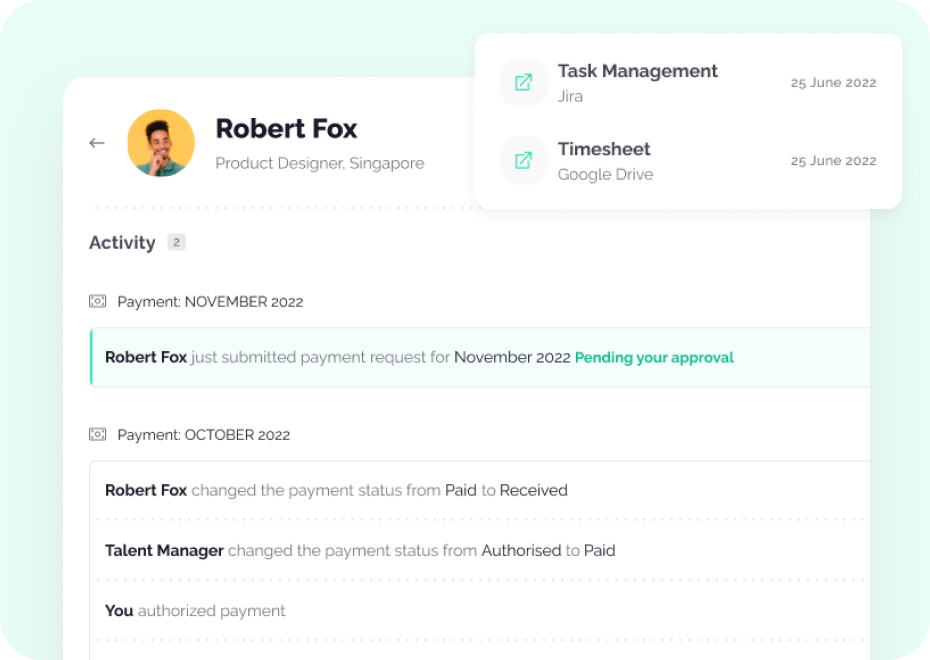
Task: Click Robert Fox's profile avatar
Action: (161, 143)
